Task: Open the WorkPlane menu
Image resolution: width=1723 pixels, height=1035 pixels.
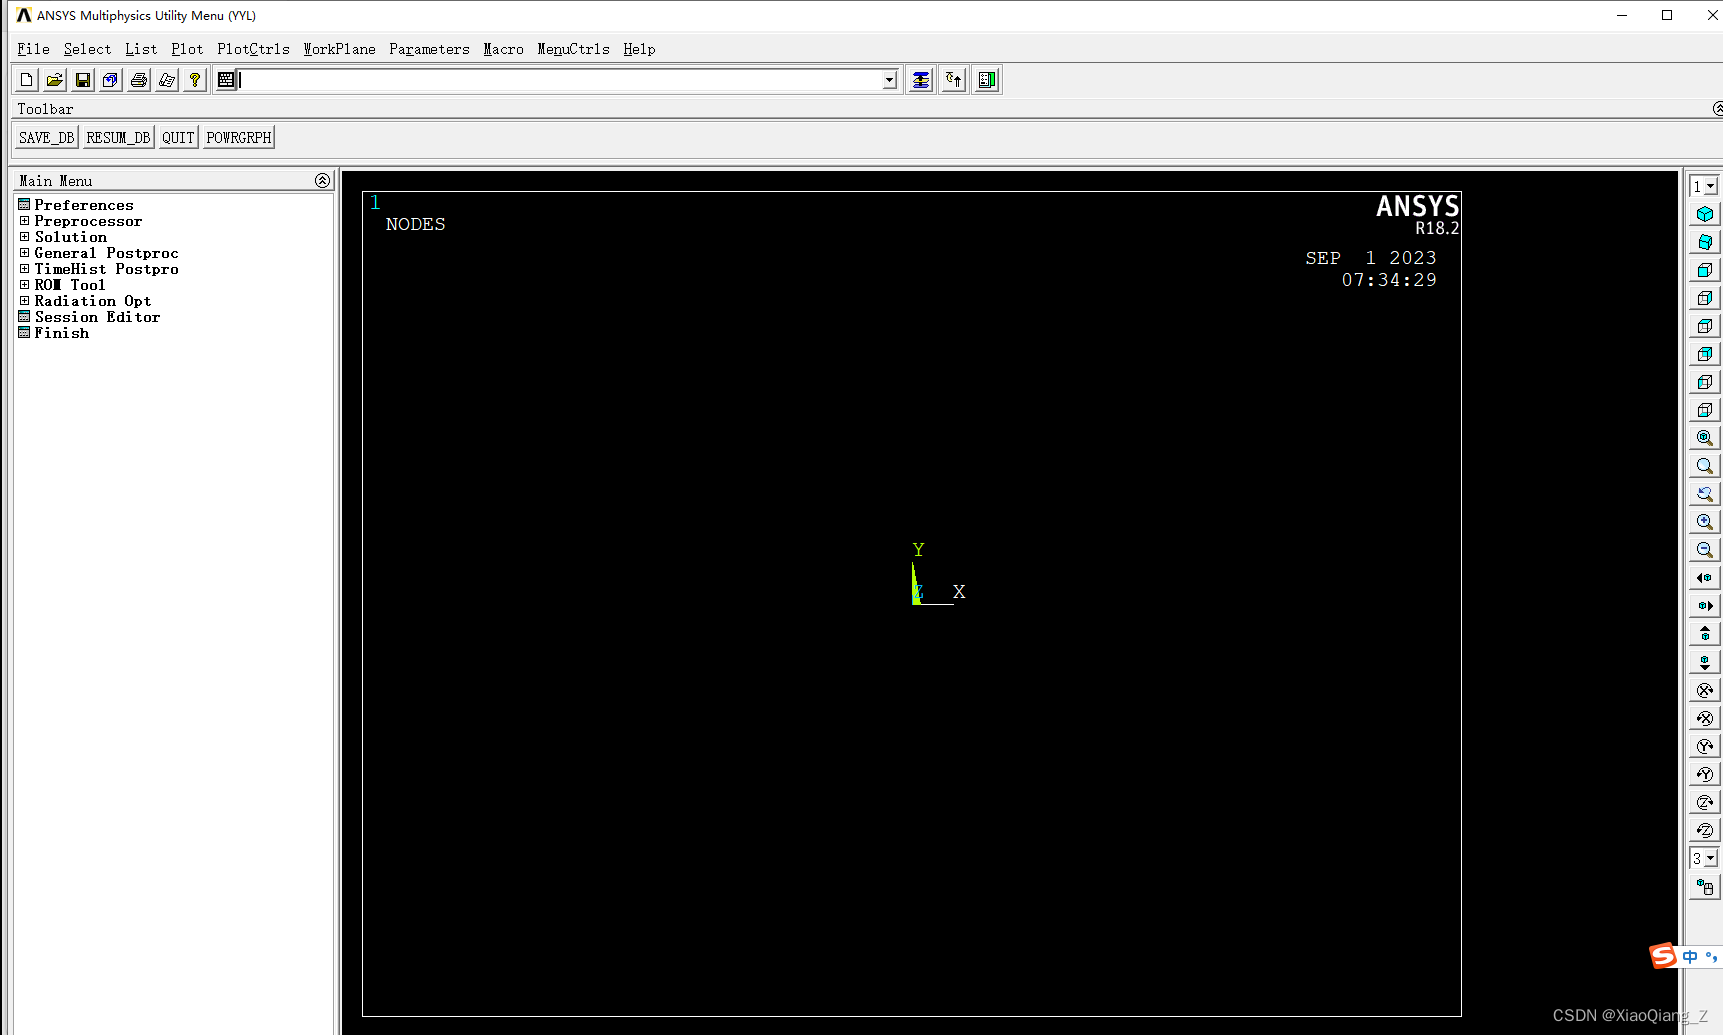Action: [x=339, y=49]
